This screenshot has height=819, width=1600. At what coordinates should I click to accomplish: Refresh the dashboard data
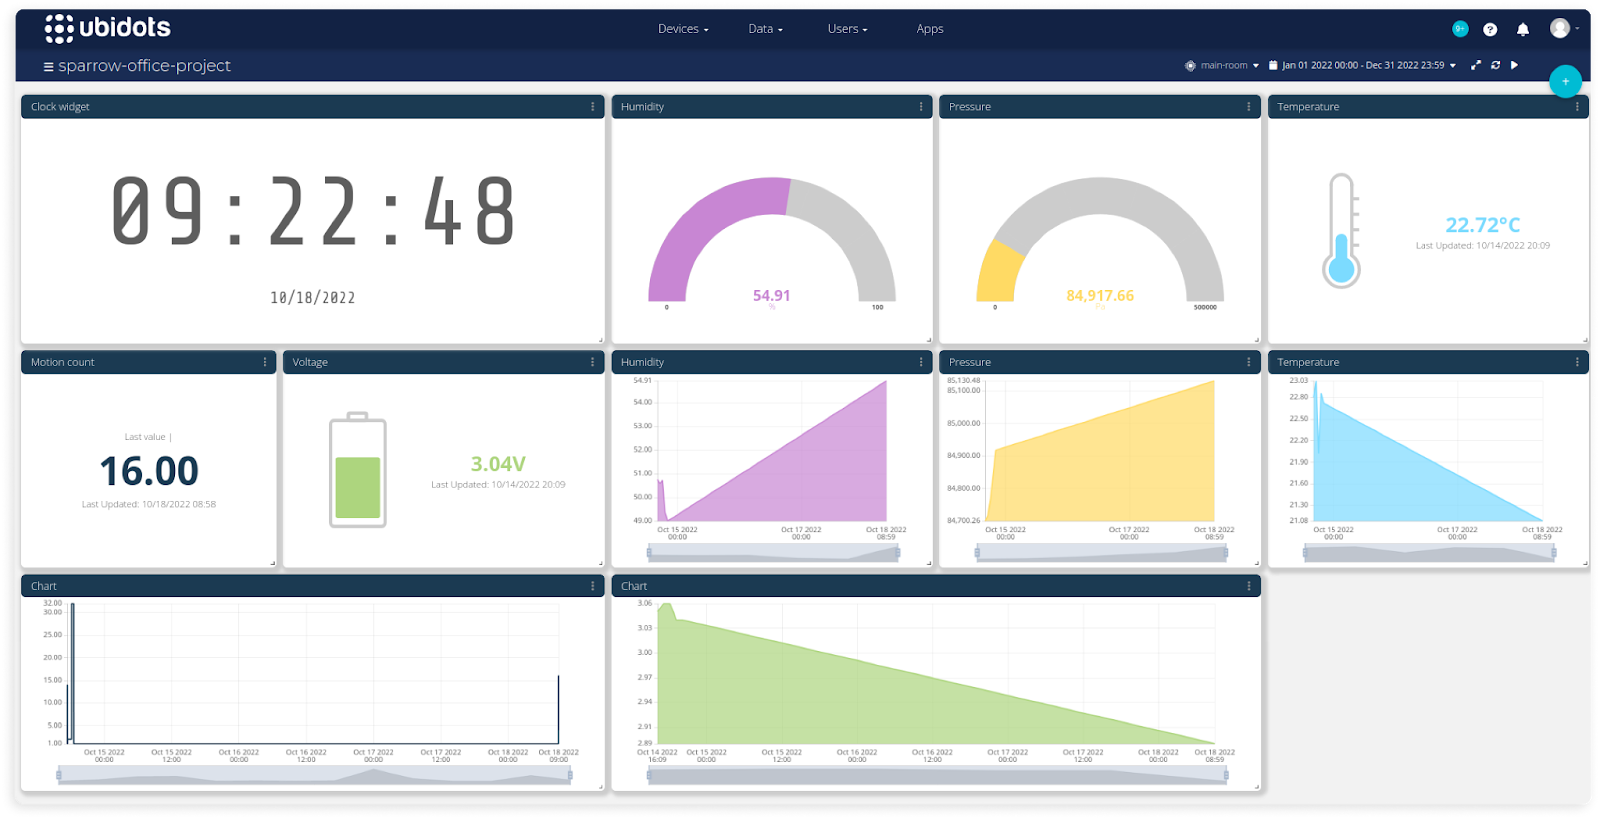(x=1495, y=65)
